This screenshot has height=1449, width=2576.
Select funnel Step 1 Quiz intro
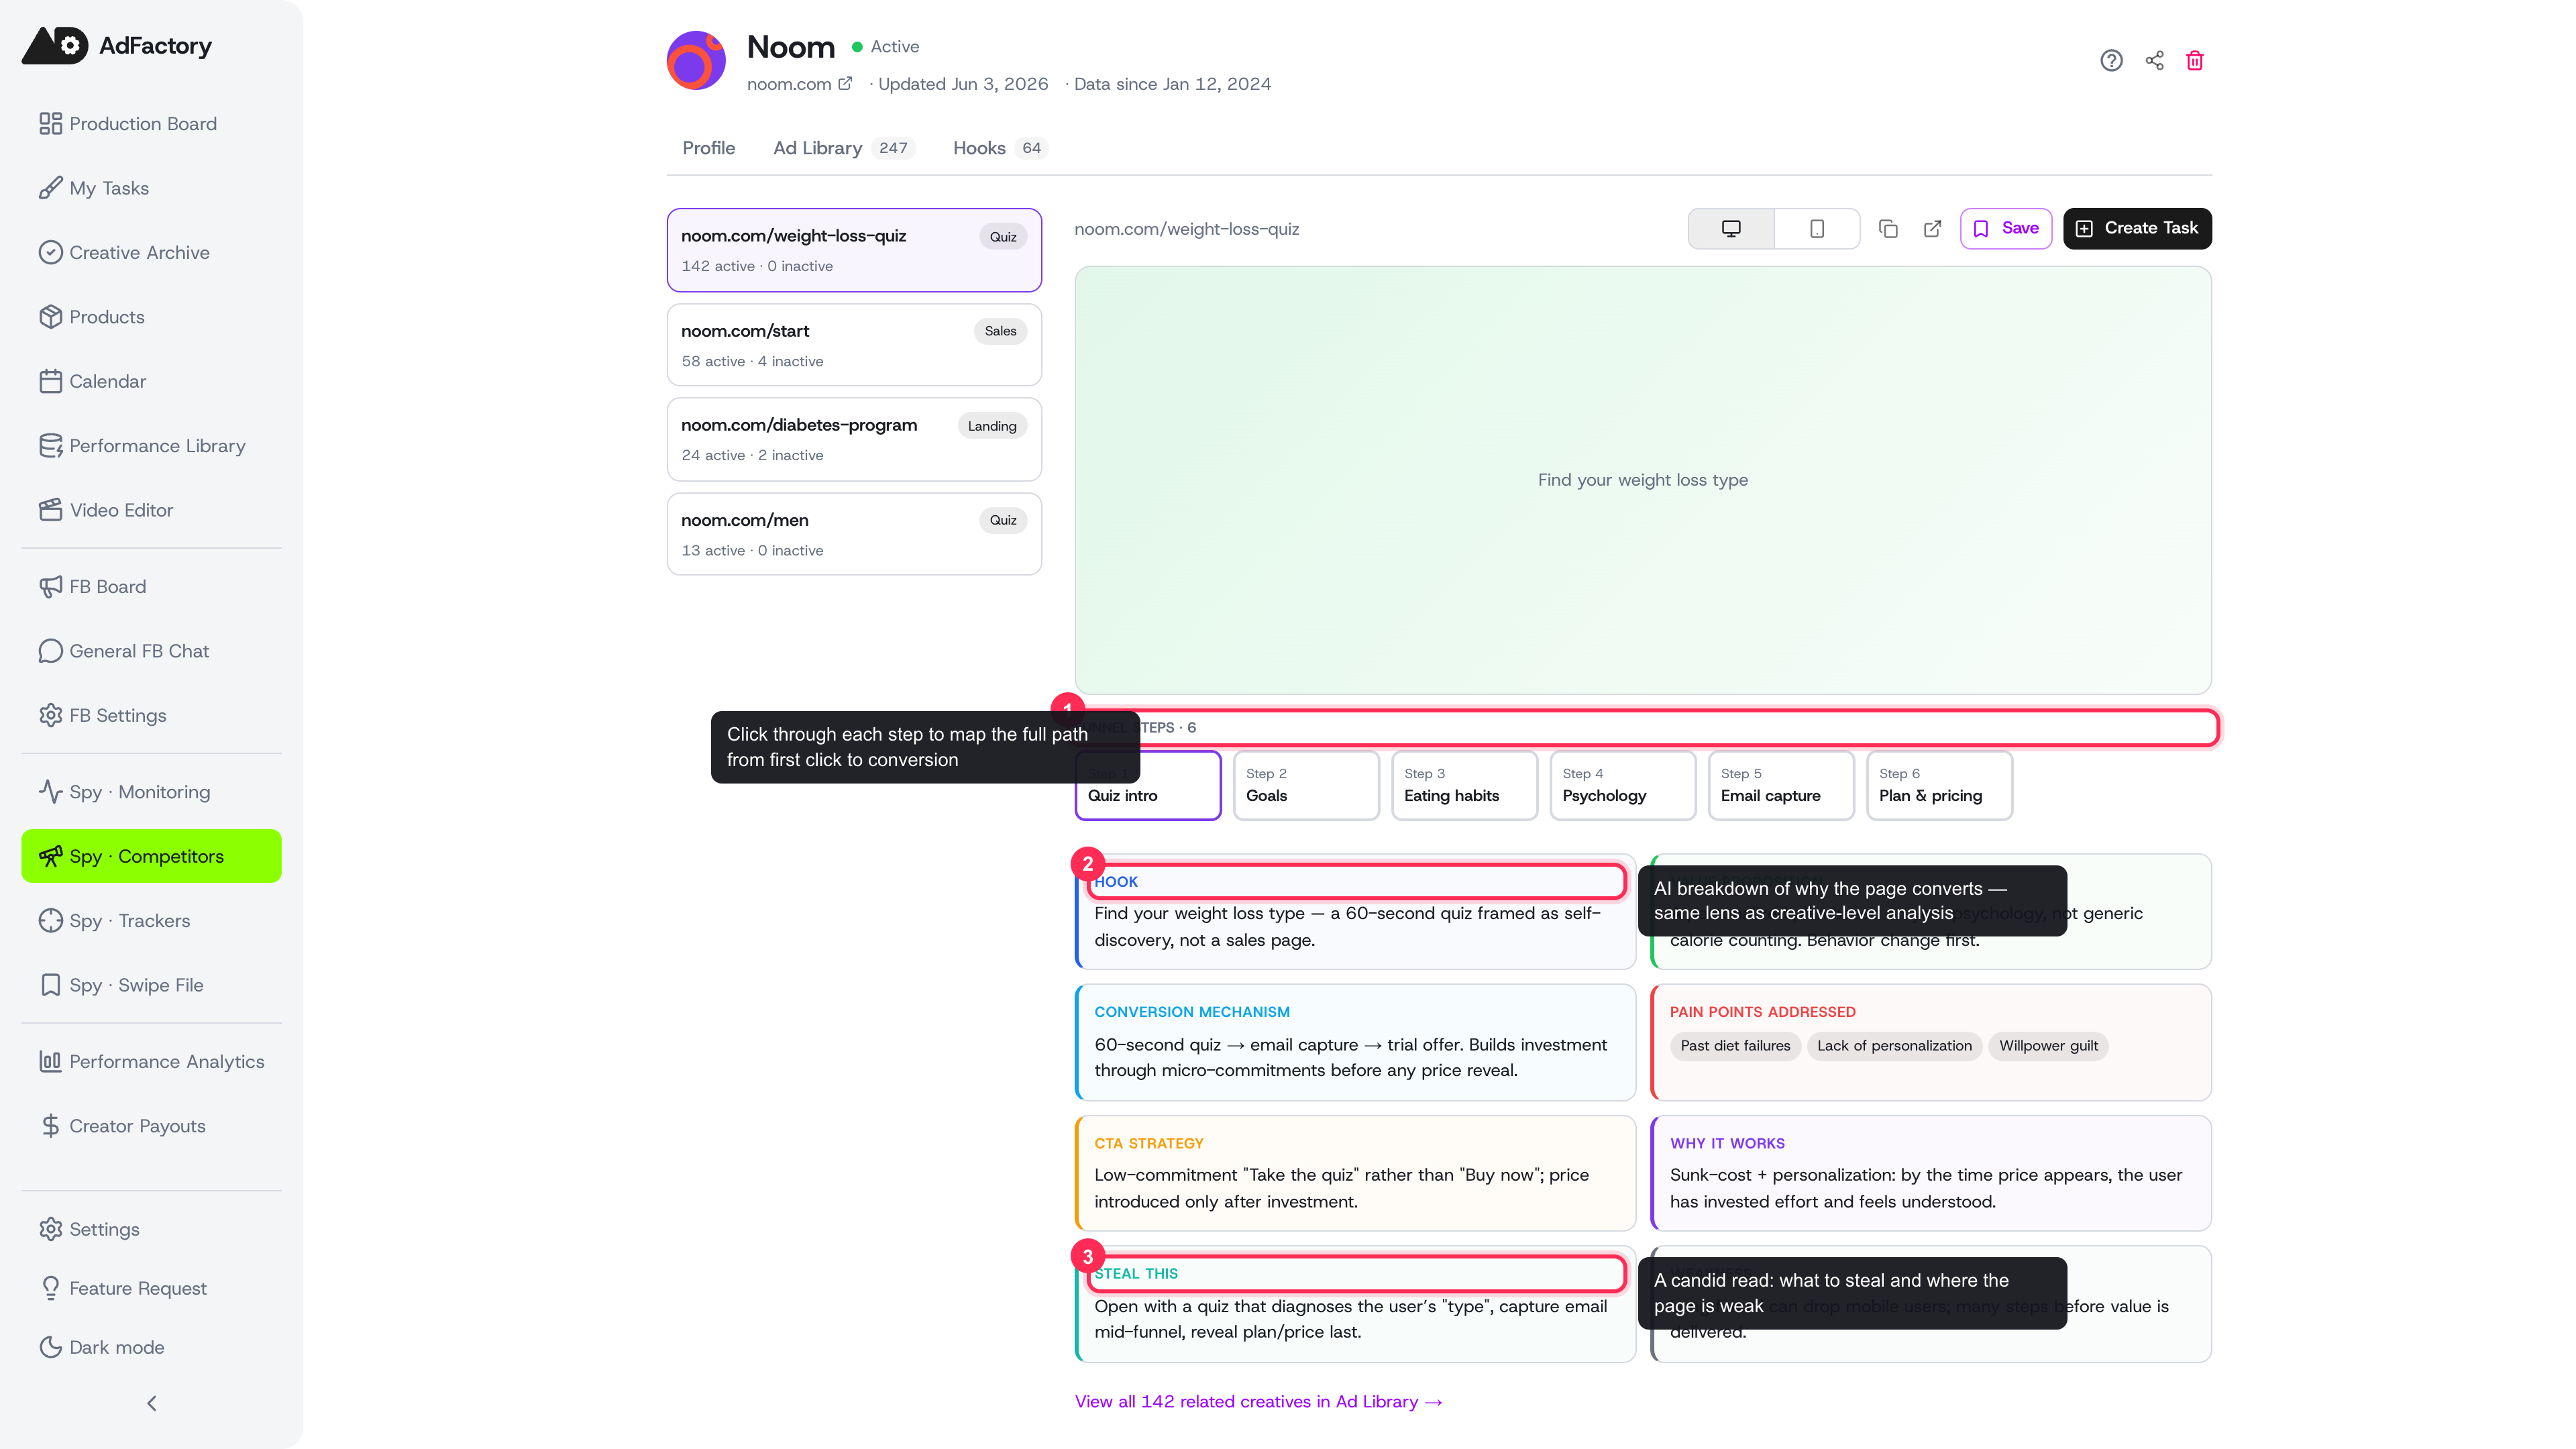point(1148,785)
